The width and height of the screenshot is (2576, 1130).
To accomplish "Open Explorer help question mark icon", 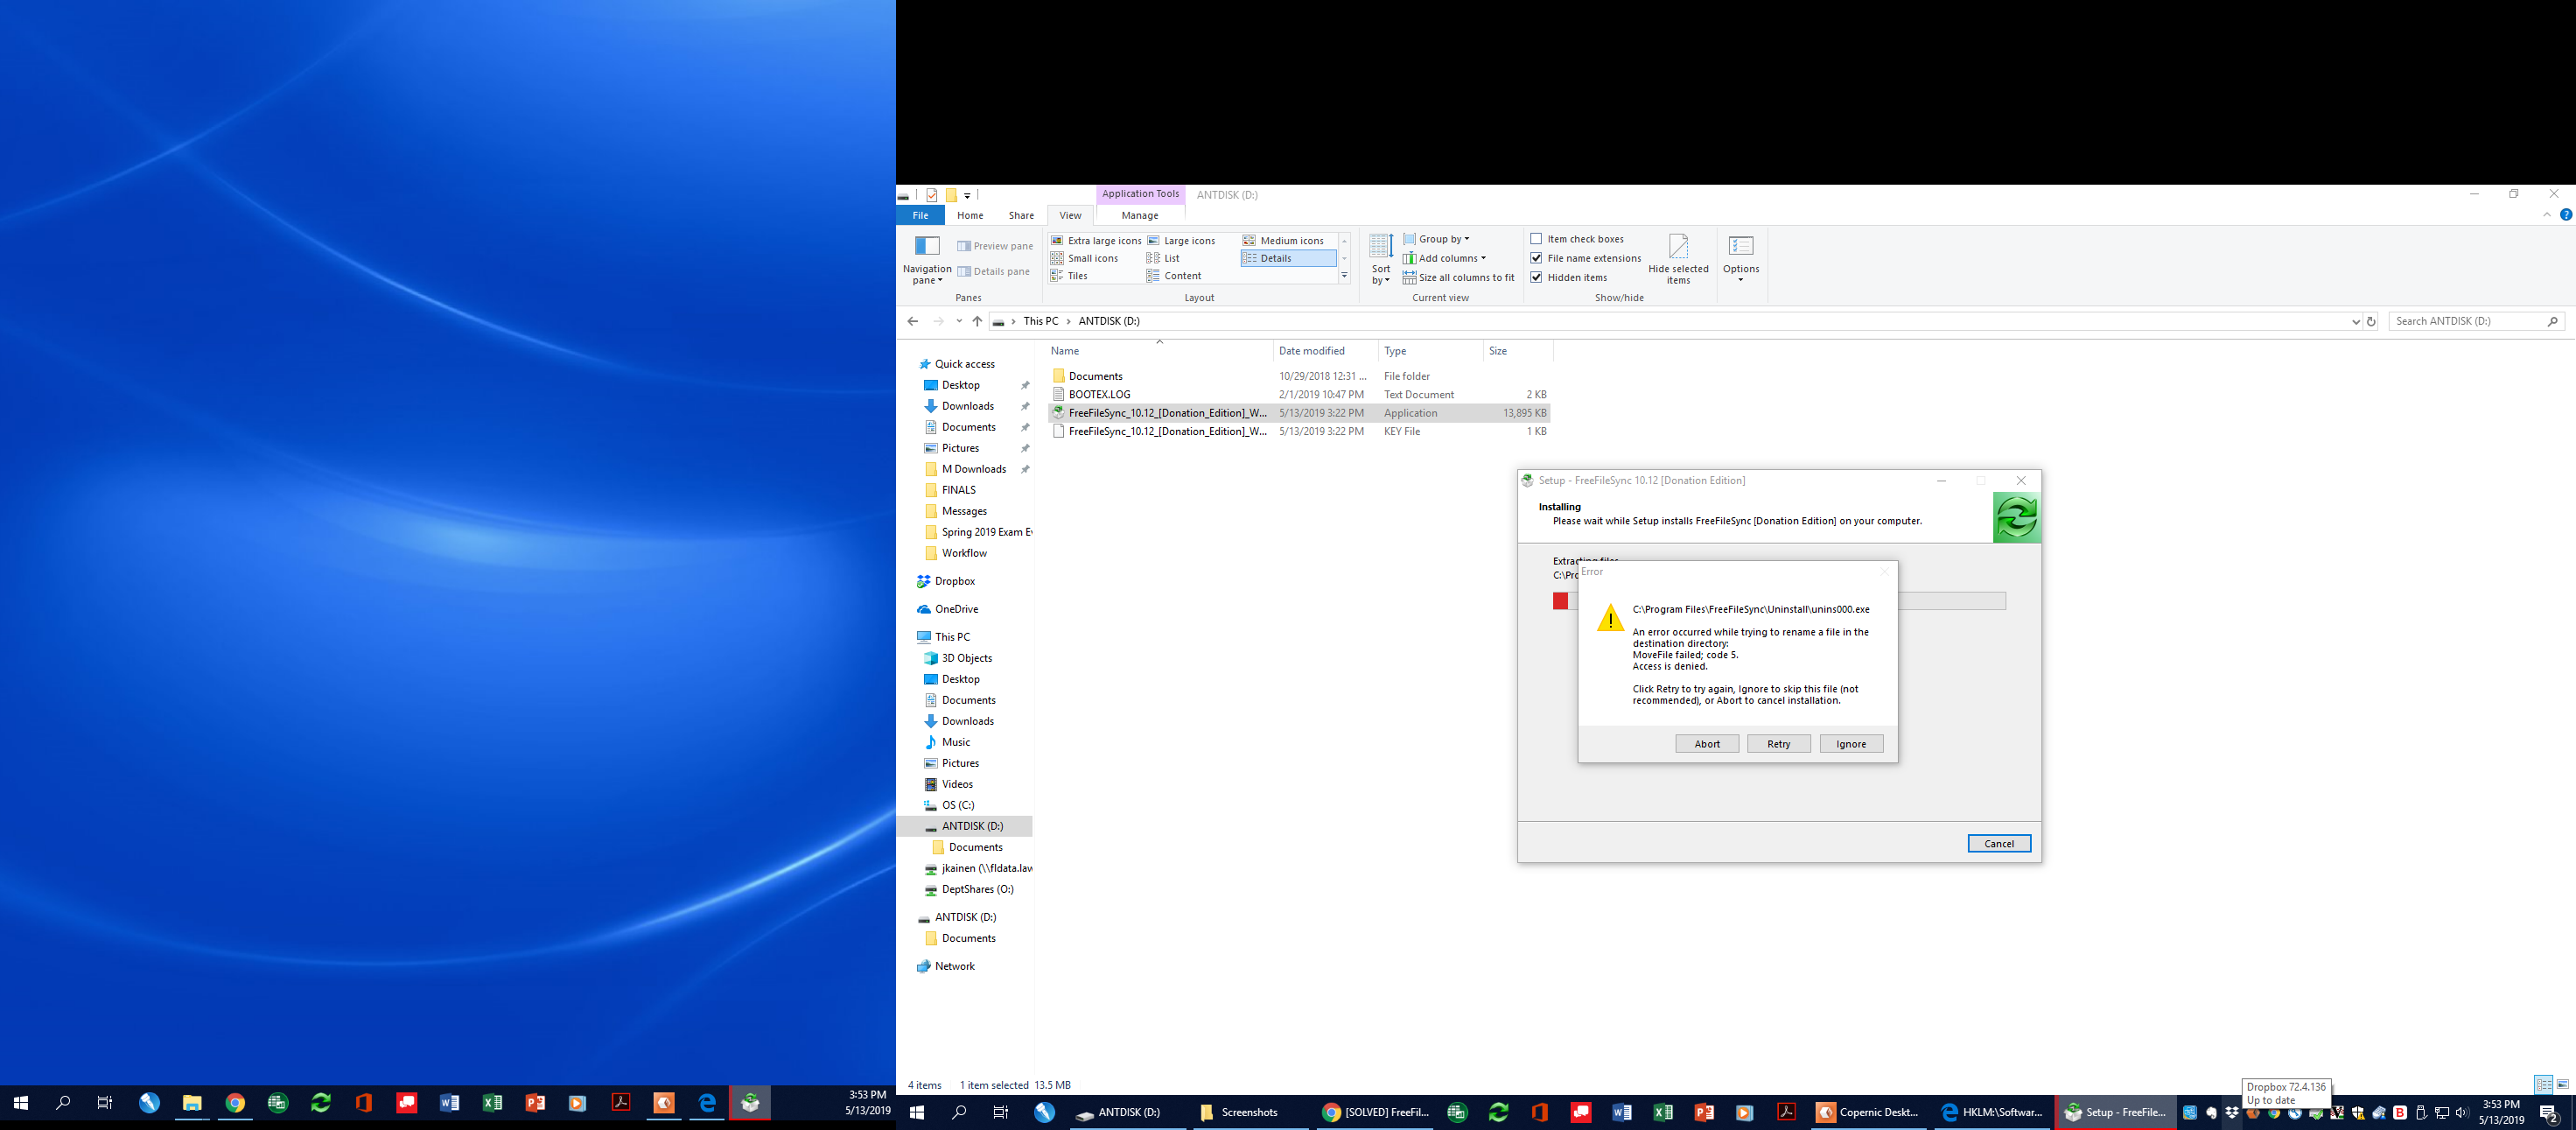I will 2565,215.
